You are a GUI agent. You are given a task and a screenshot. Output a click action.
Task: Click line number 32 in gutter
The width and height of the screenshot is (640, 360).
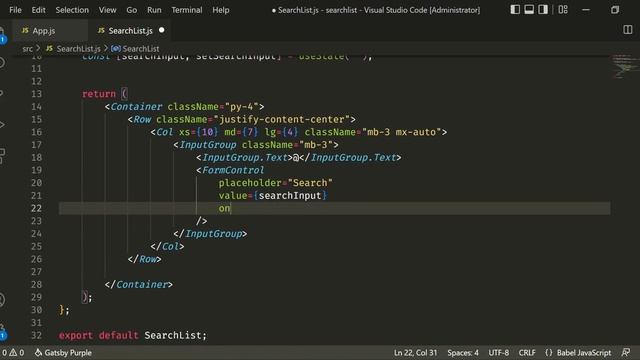[x=36, y=335]
